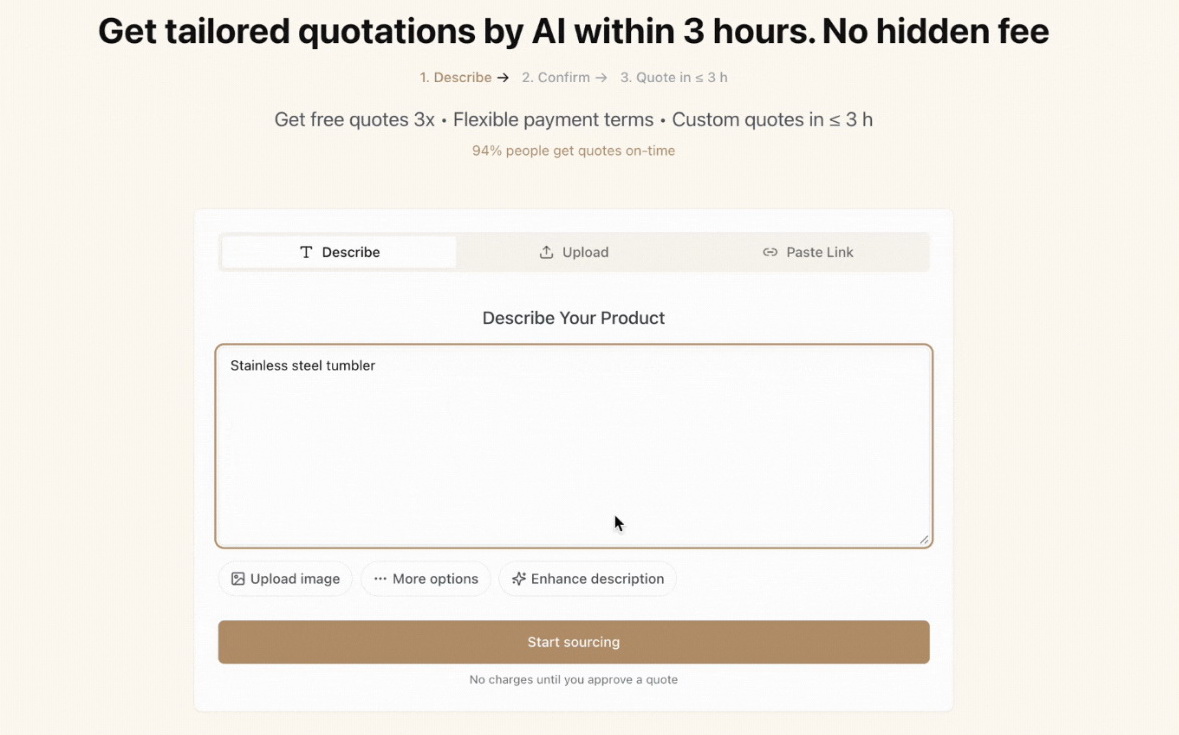Click the picture icon in Upload image
1179x735 pixels.
click(238, 579)
